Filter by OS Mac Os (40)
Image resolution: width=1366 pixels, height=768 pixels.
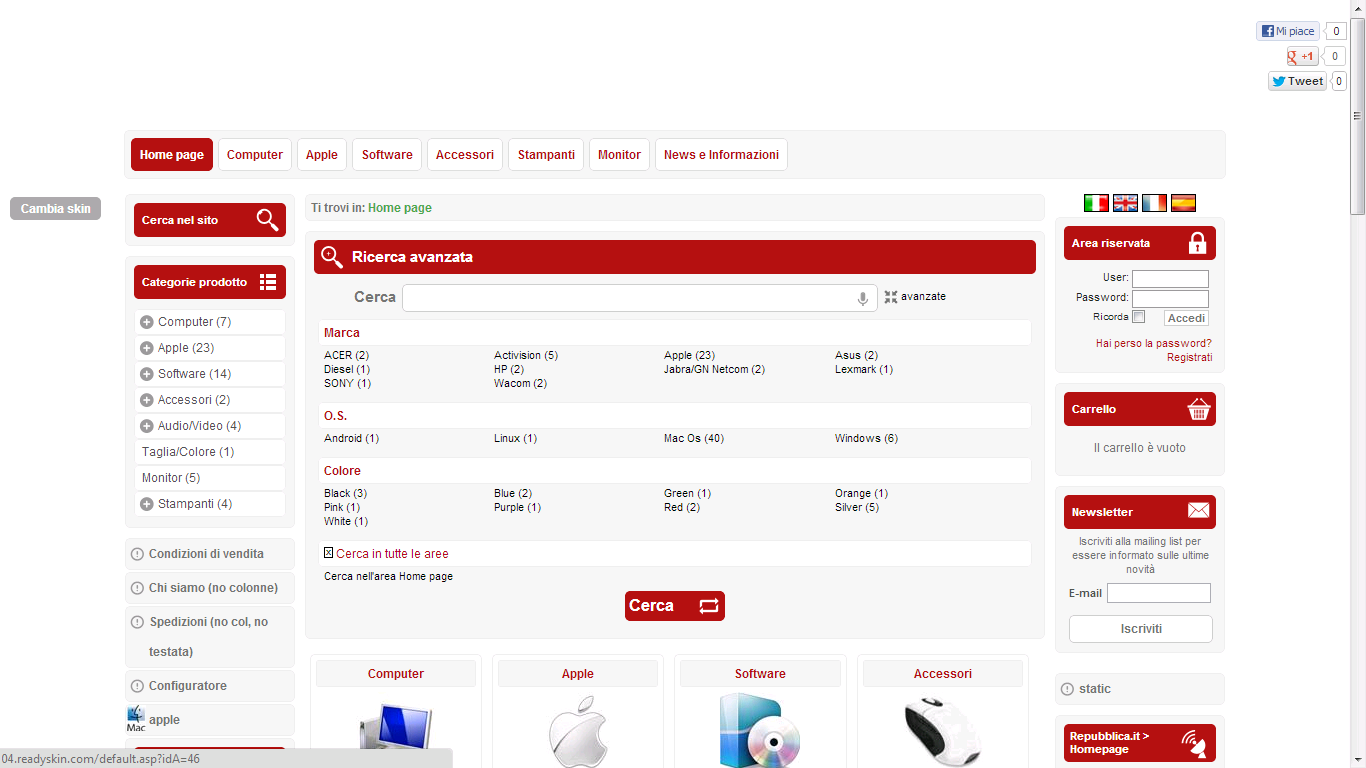point(694,438)
